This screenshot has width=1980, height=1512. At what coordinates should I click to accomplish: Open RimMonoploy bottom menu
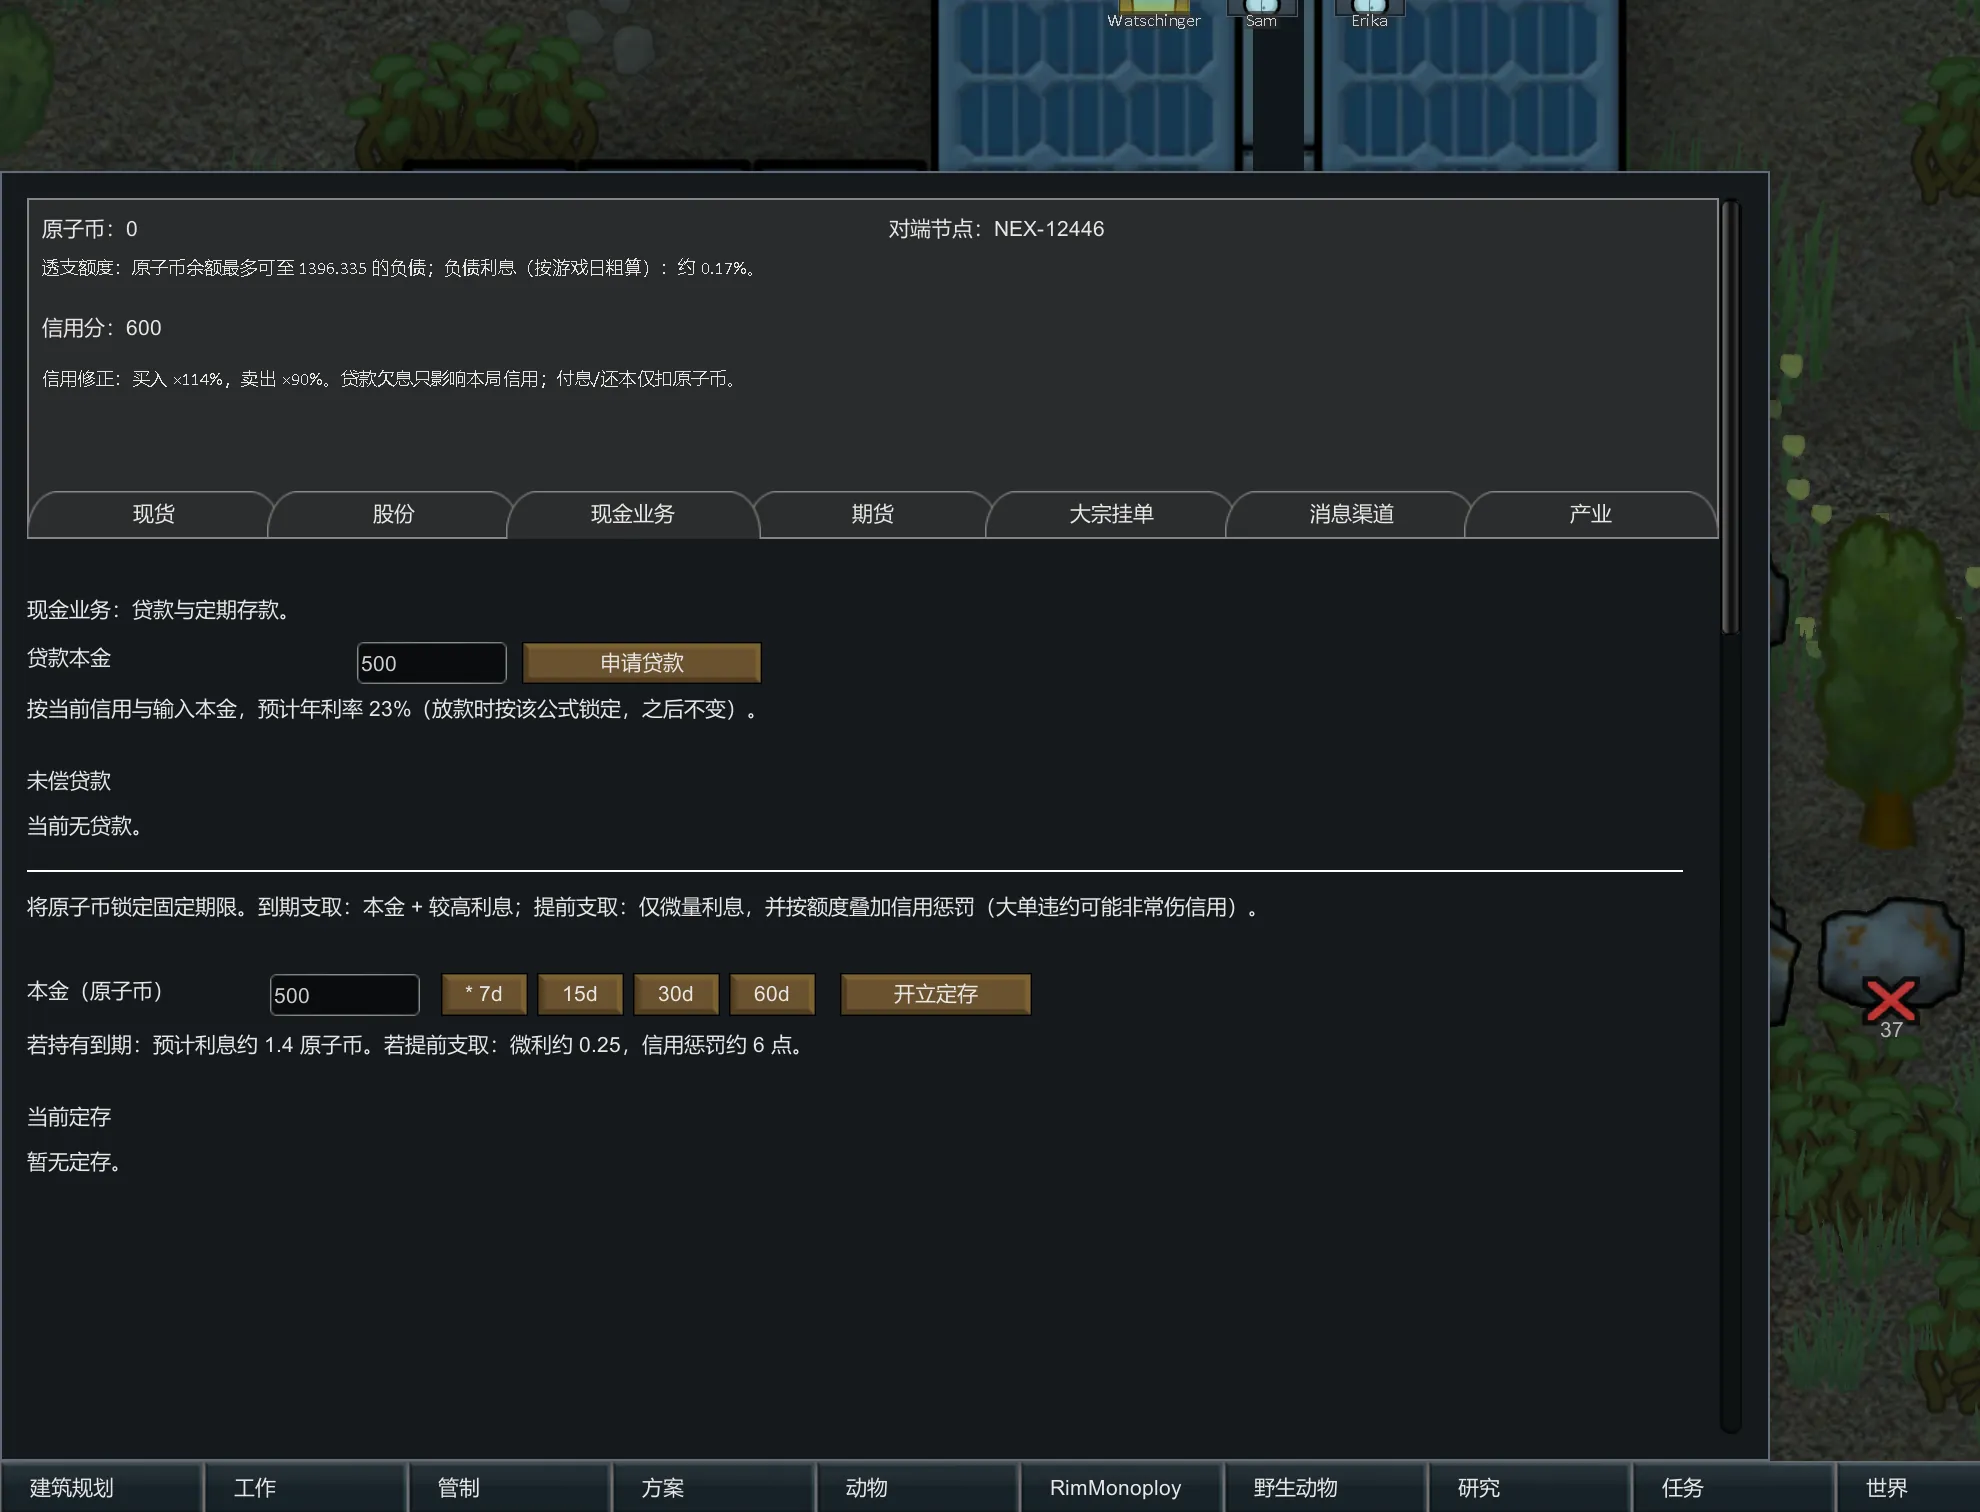[1115, 1488]
